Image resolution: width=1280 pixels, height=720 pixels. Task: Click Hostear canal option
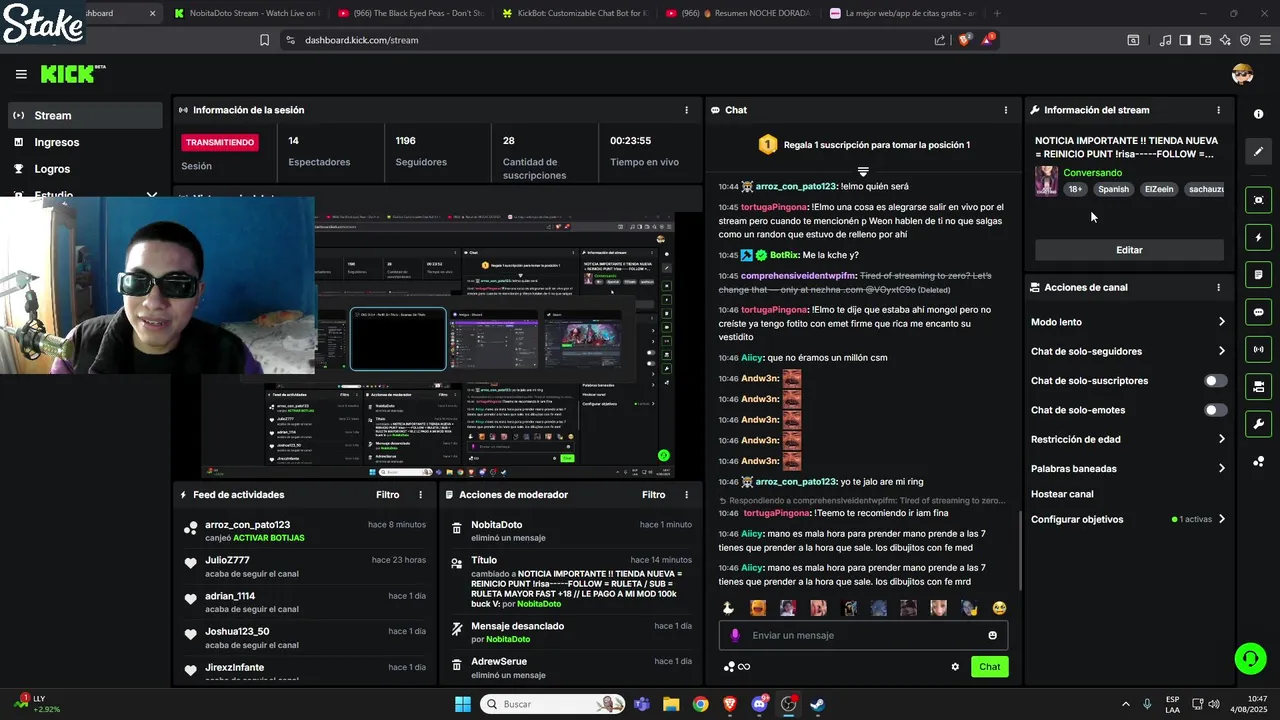[x=1062, y=494]
